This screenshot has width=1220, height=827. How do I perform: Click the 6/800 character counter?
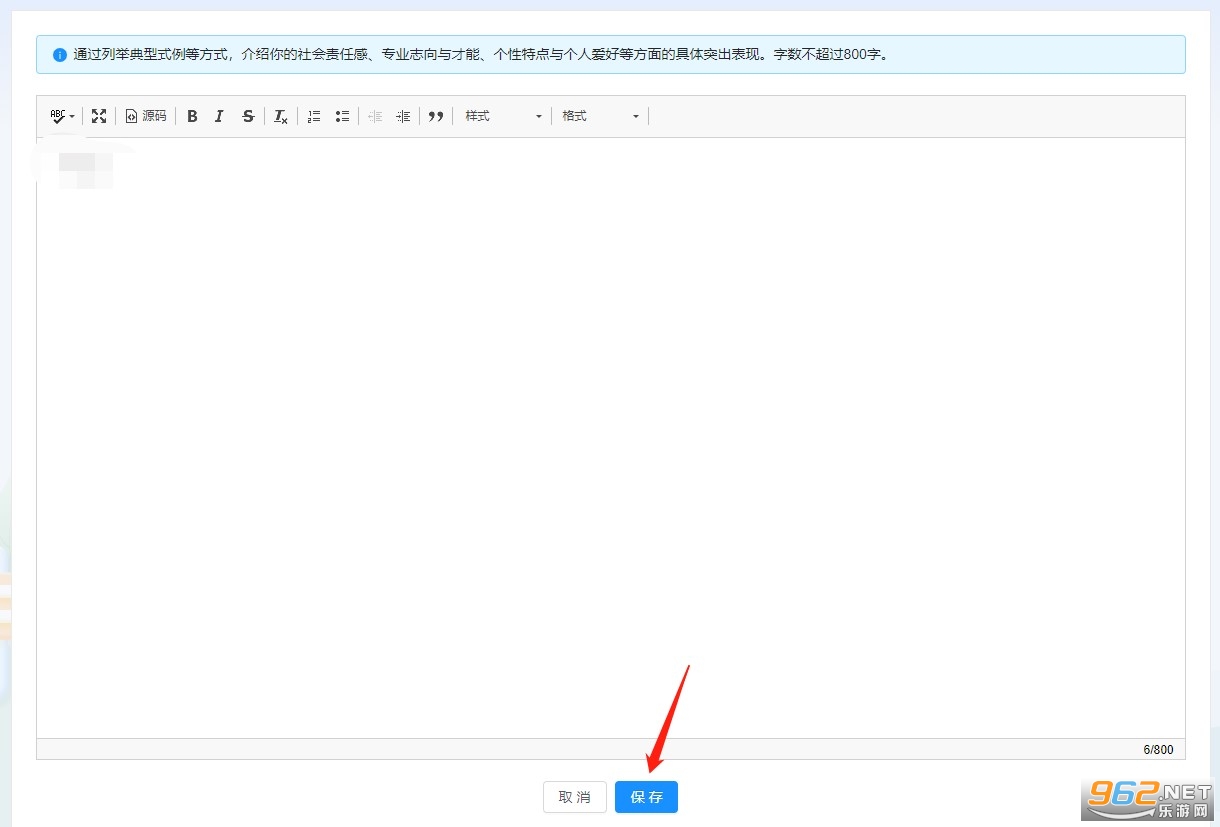1159,749
